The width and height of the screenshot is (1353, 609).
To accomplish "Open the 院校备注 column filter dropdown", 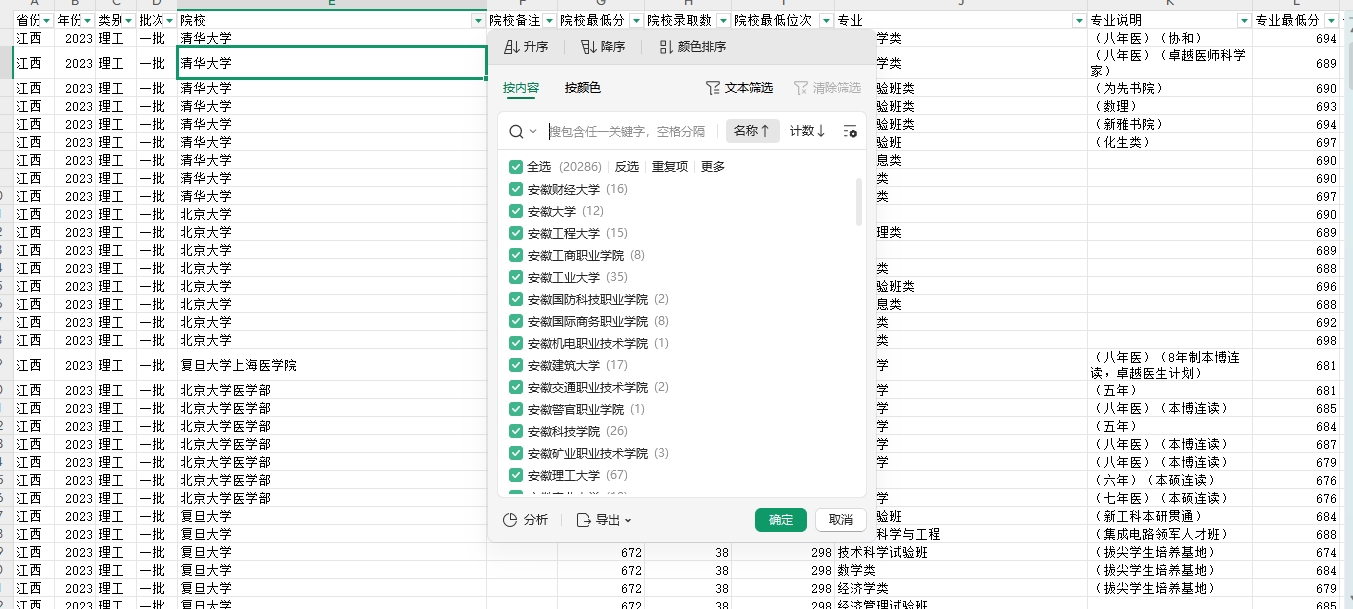I will [549, 20].
